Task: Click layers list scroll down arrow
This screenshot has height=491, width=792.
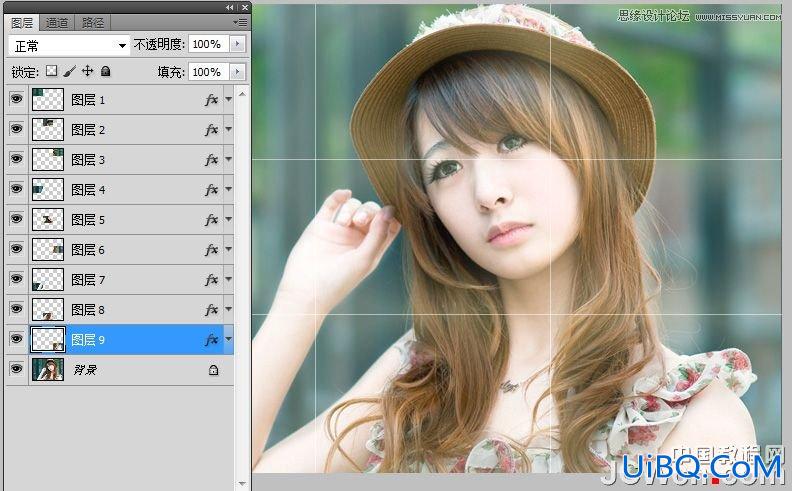Action: (242, 484)
